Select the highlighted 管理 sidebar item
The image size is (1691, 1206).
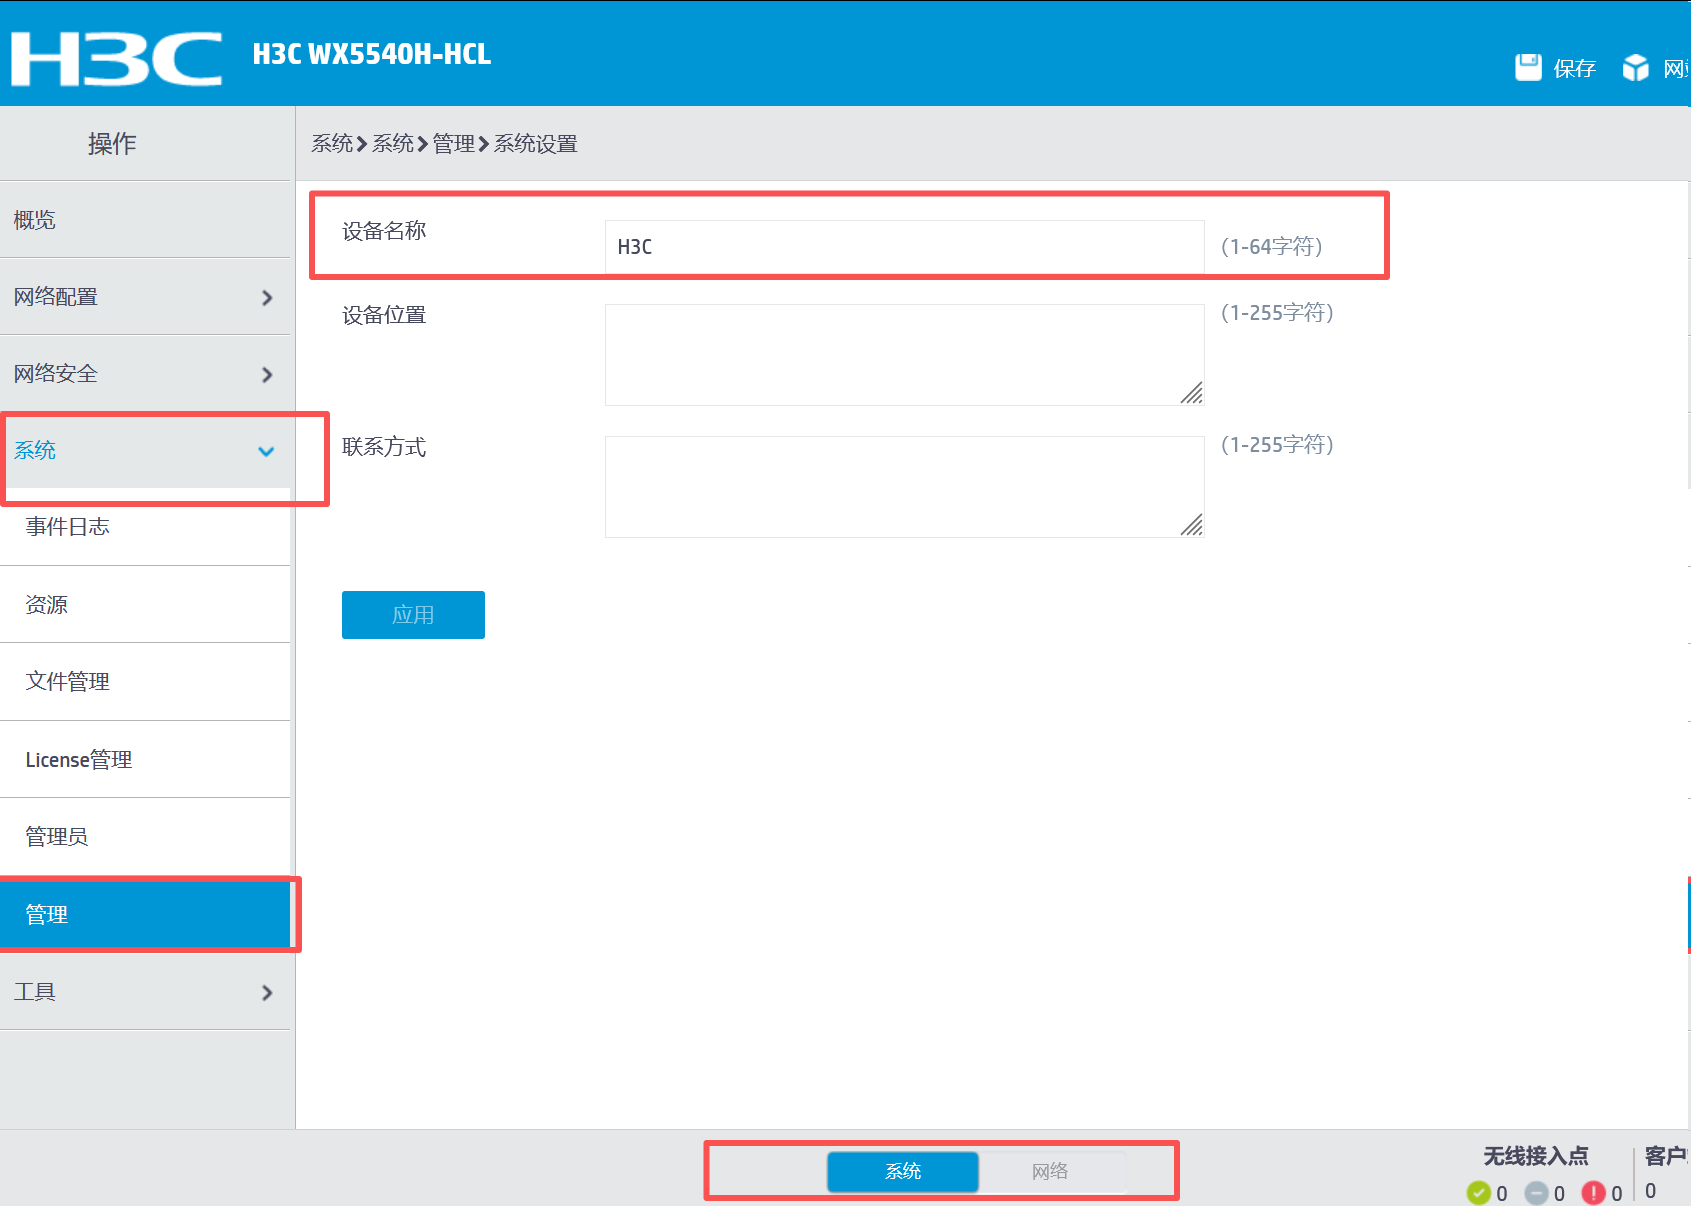pos(145,914)
